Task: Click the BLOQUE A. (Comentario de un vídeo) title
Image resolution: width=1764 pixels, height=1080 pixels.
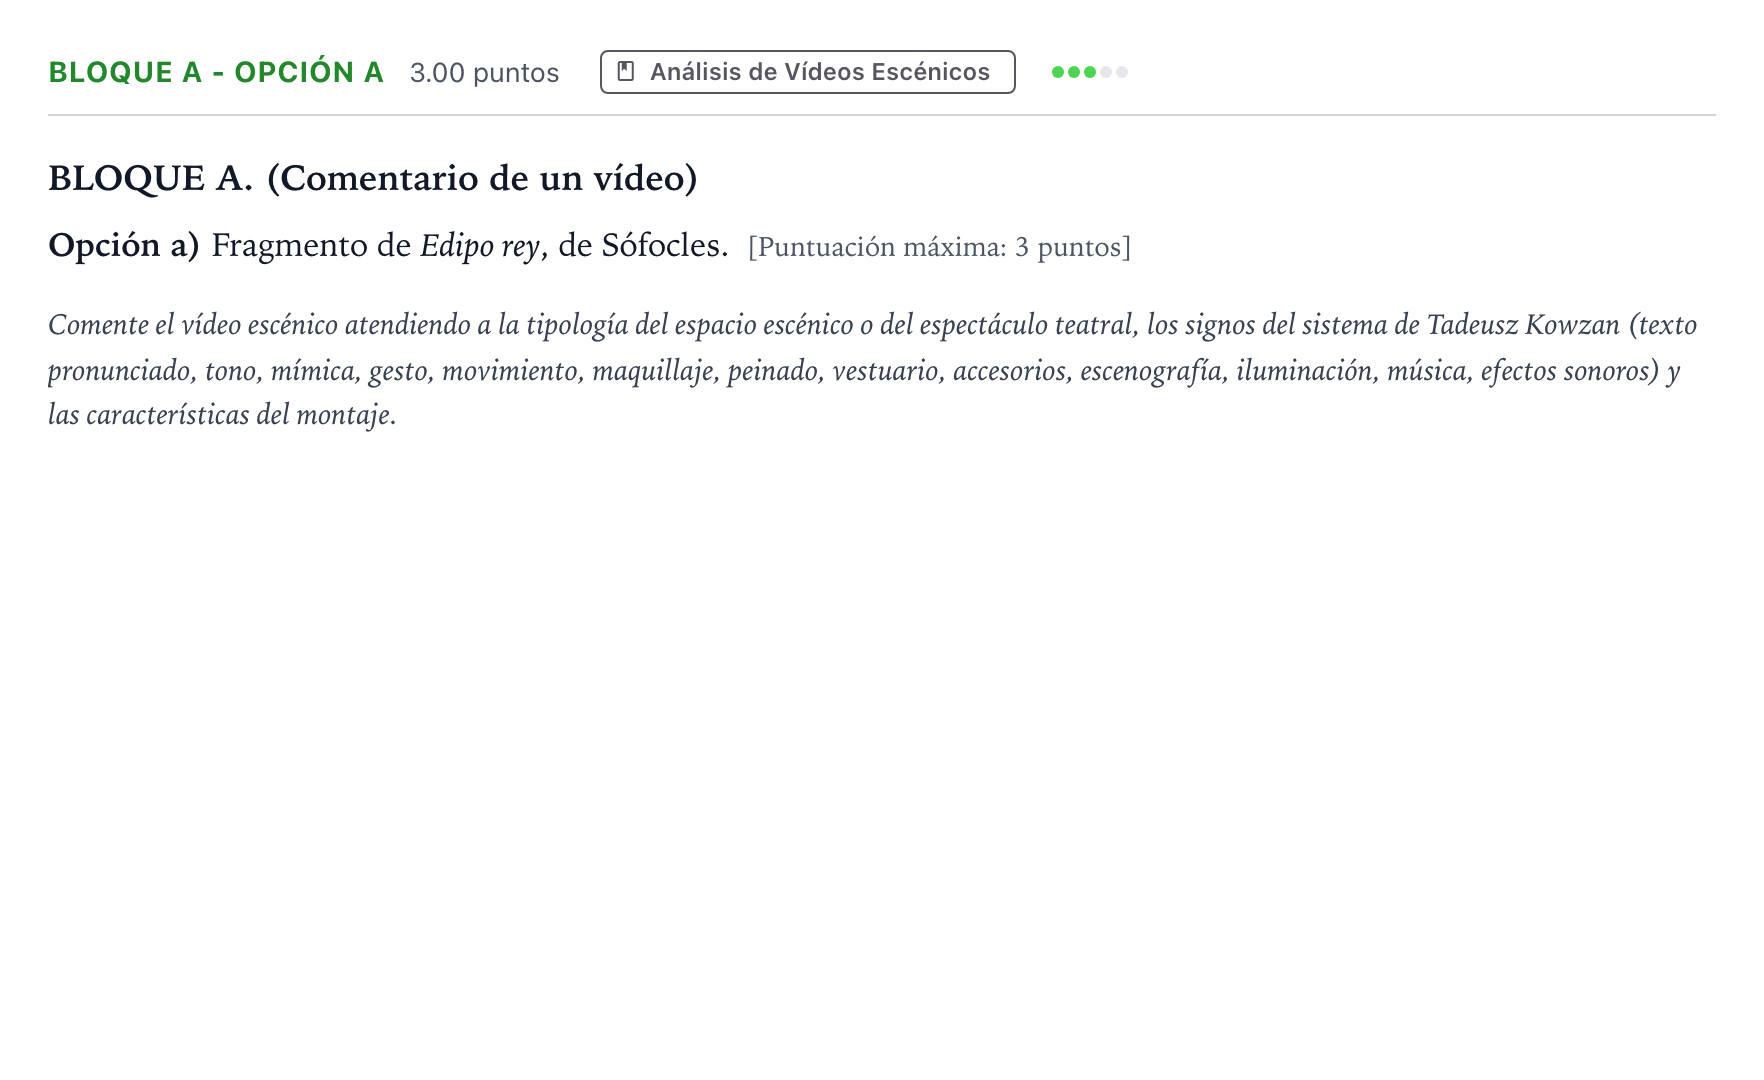Action: point(373,178)
